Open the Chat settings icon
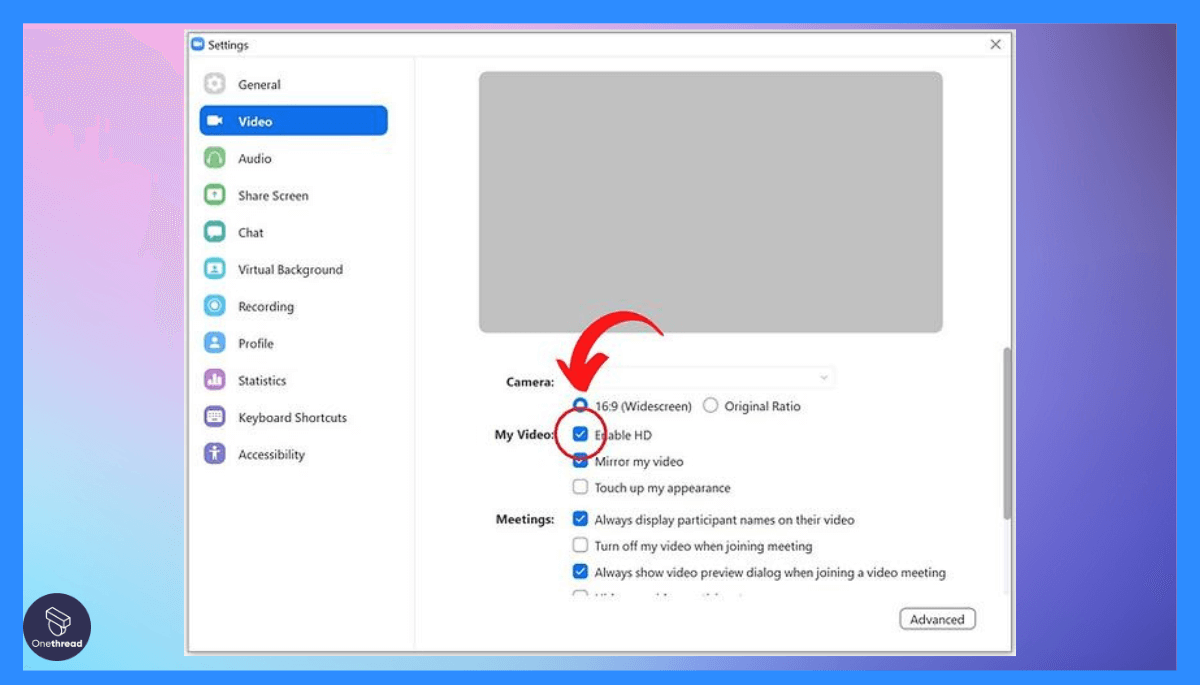This screenshot has width=1200, height=685. click(214, 232)
